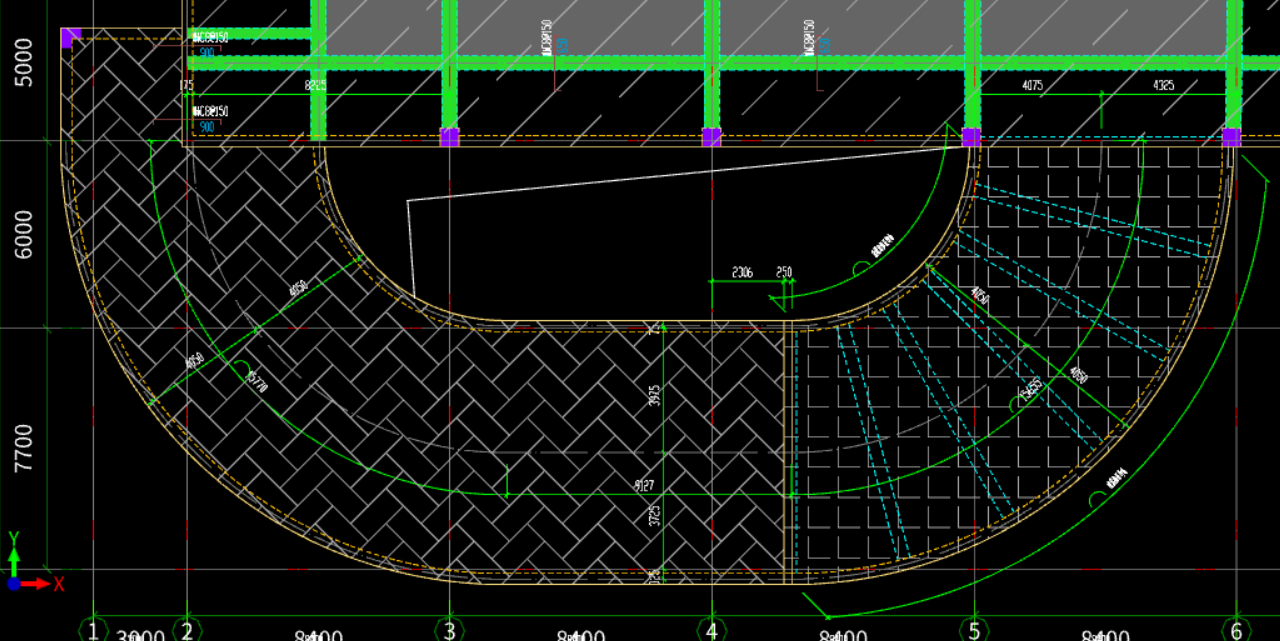Click the 3925 vertical dimension text
This screenshot has width=1280, height=641.
(x=655, y=395)
